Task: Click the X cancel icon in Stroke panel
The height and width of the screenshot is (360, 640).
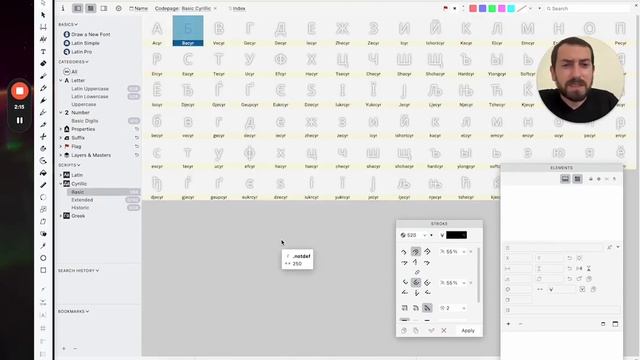Action: point(444,331)
